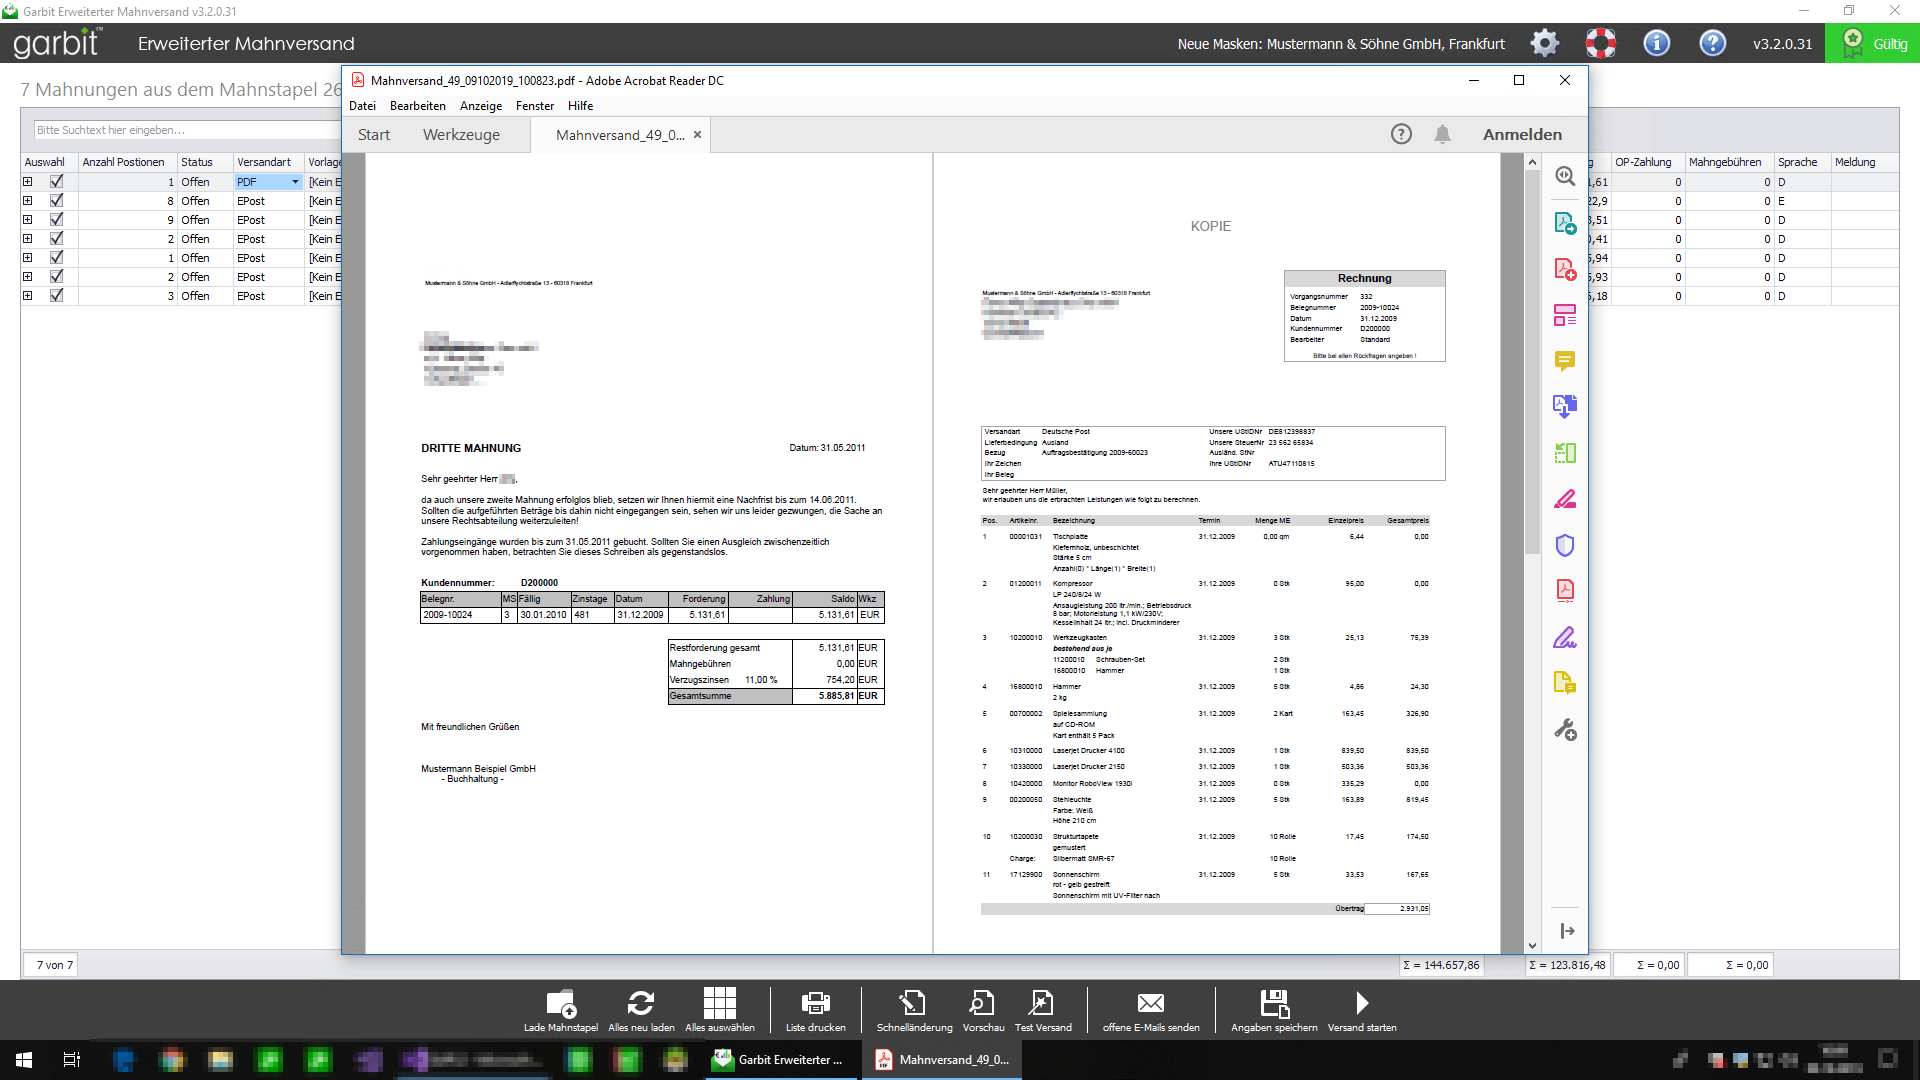The image size is (1920, 1080).
Task: Click the Lade Mahnstapel toolbar icon
Action: coord(561,1004)
